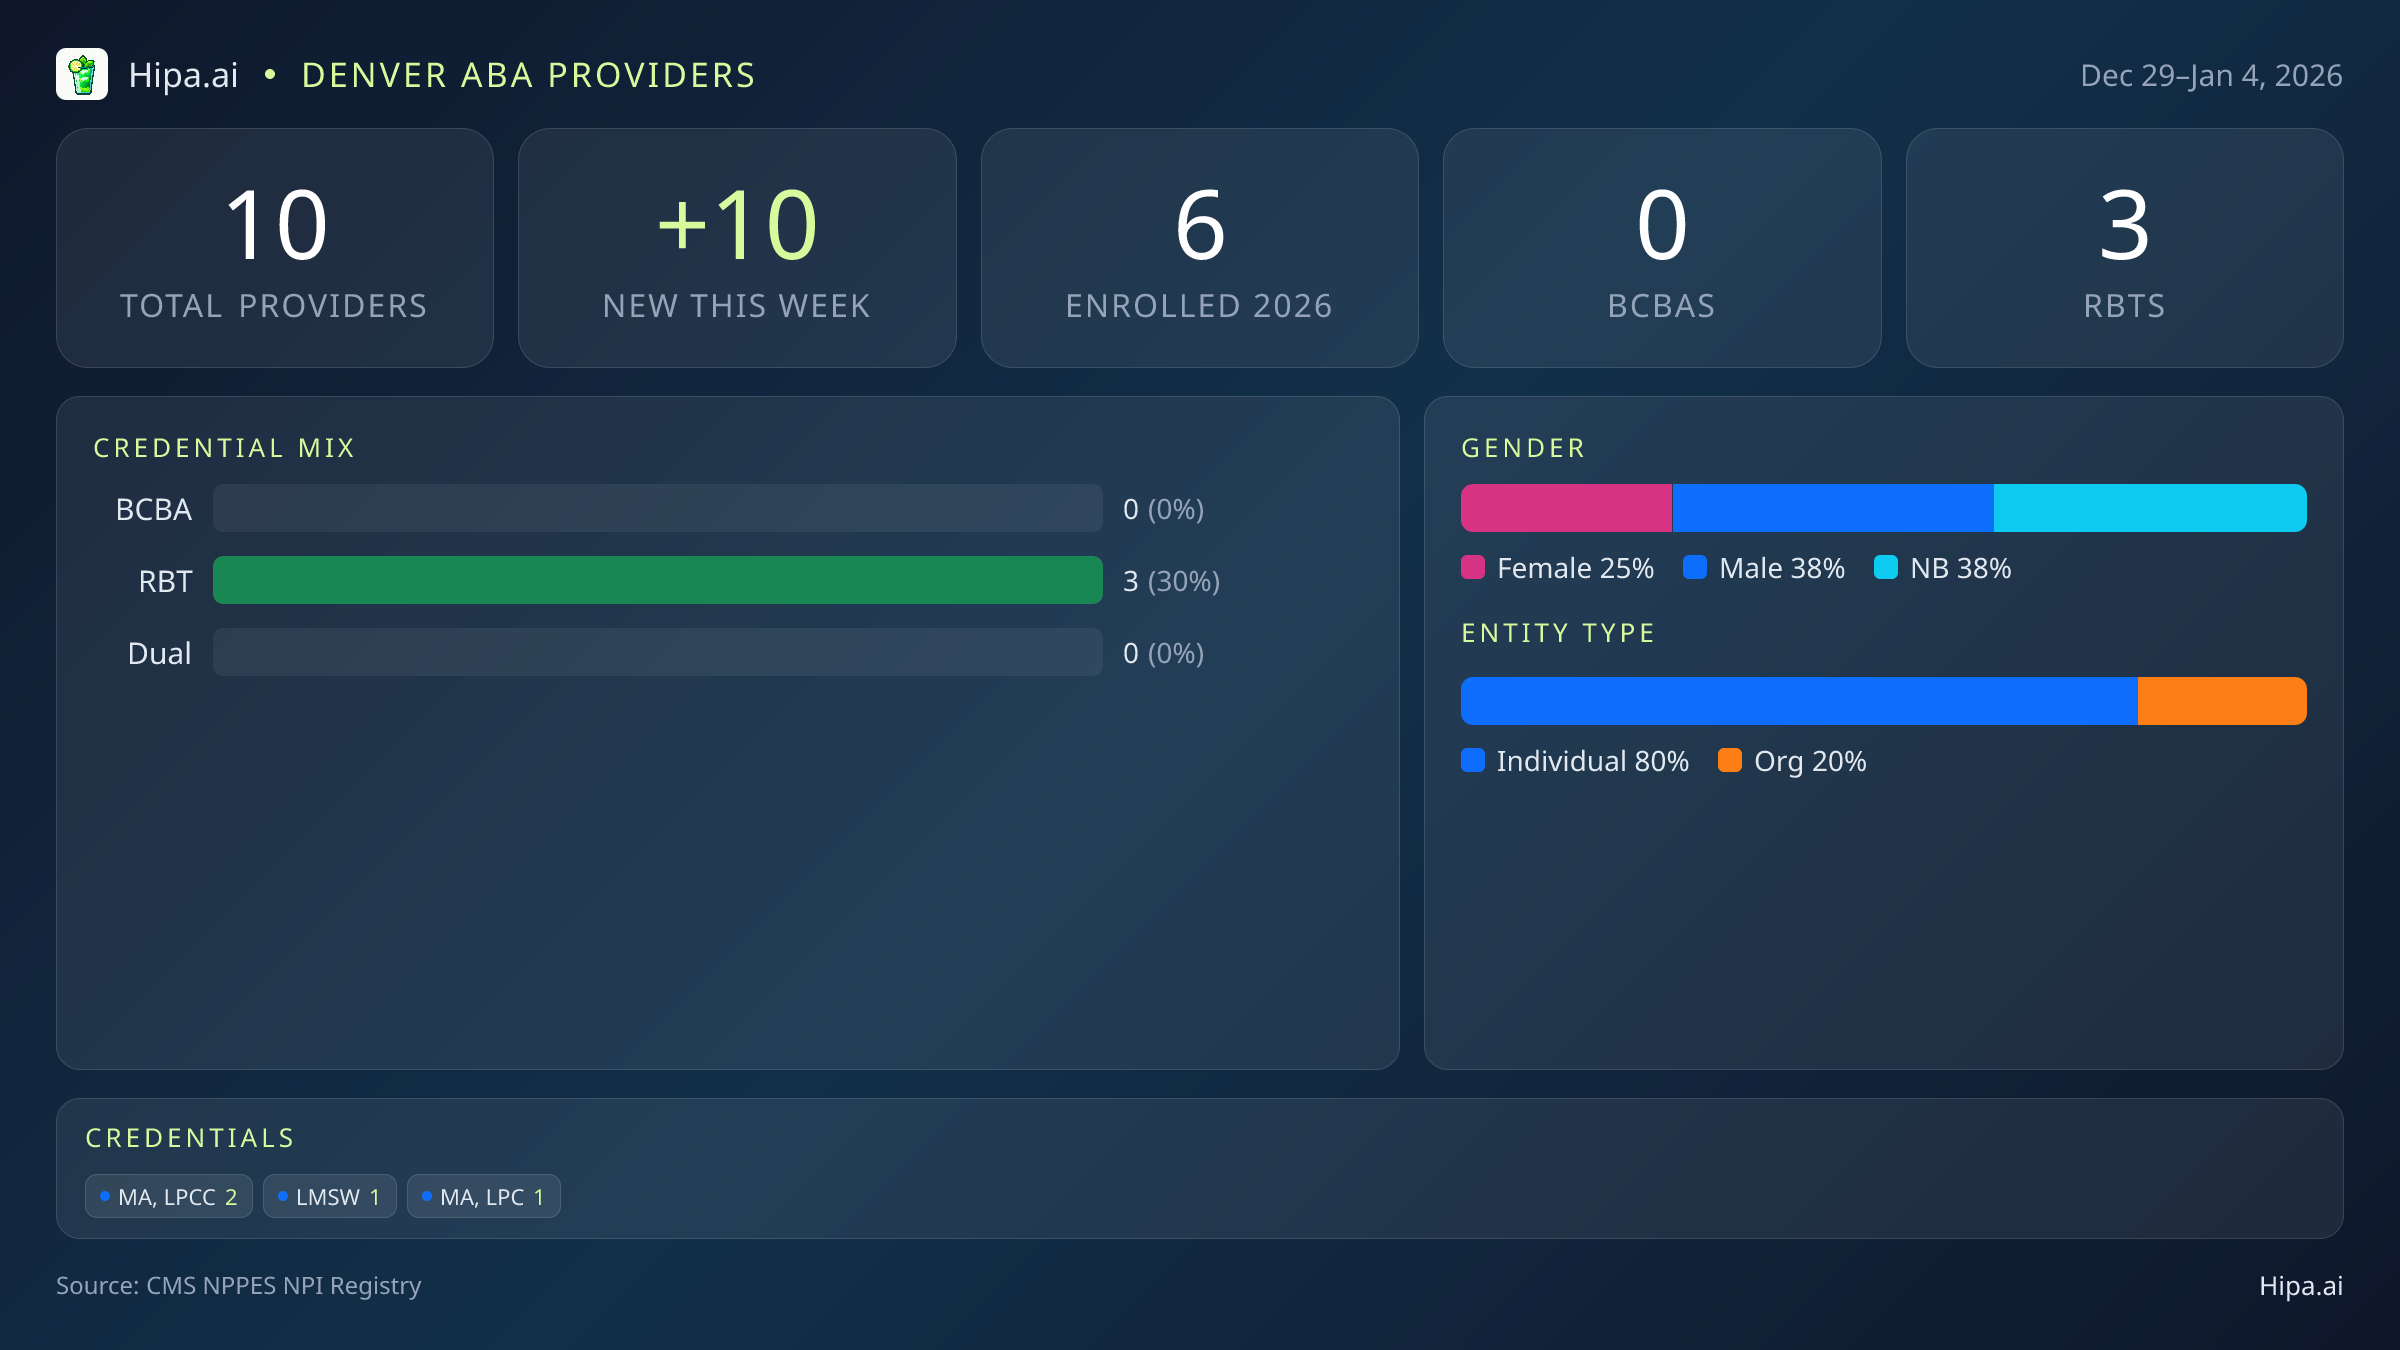This screenshot has width=2400, height=1350.
Task: Open the Total Providers stat card
Action: [x=275, y=248]
